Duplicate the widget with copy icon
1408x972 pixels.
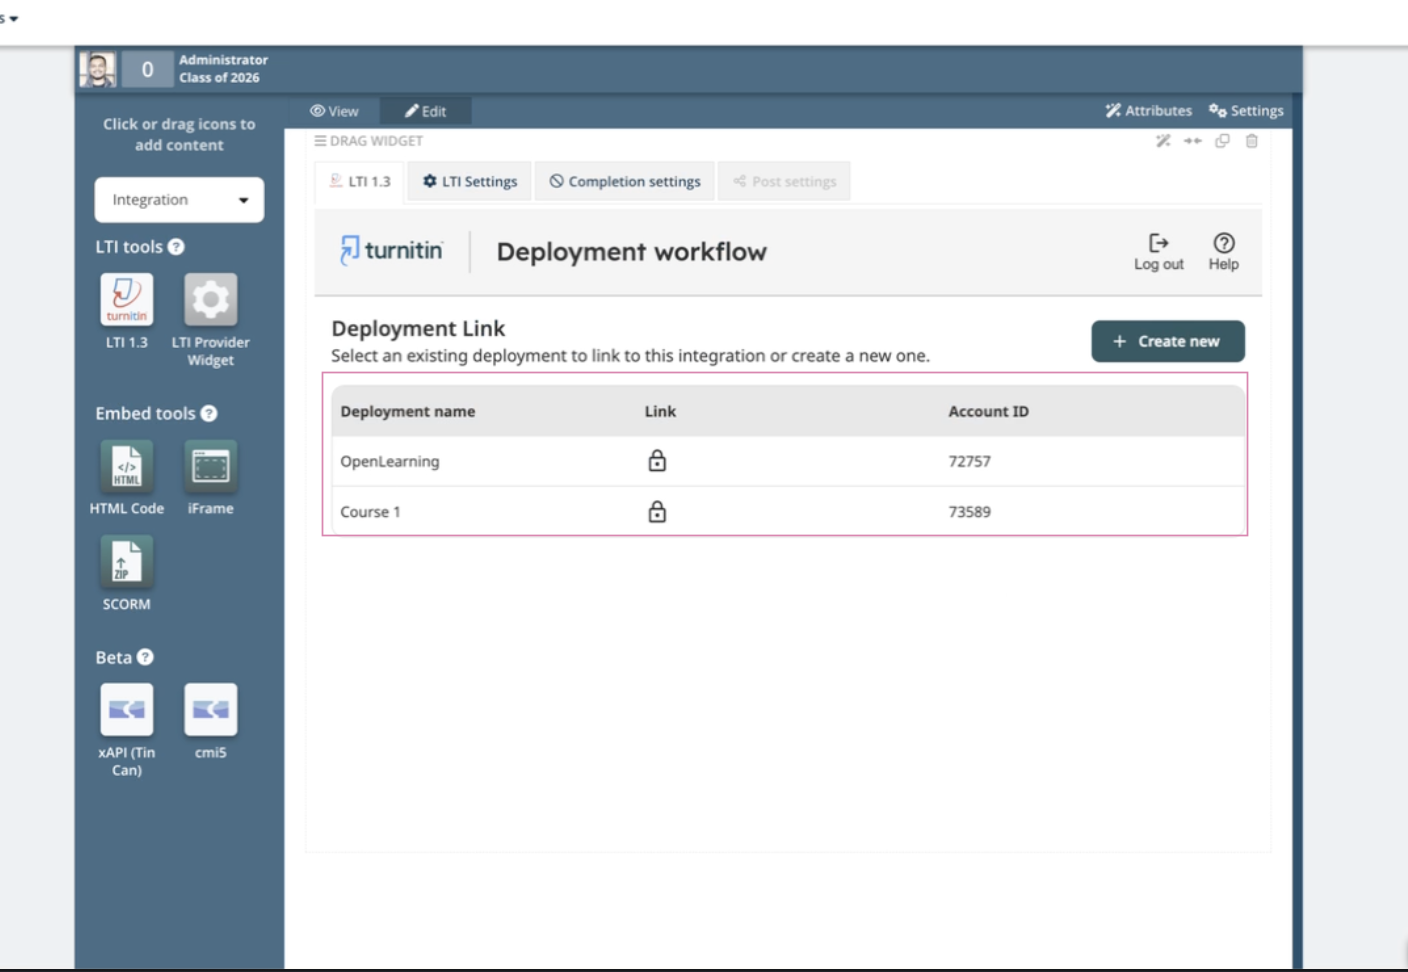click(1221, 141)
